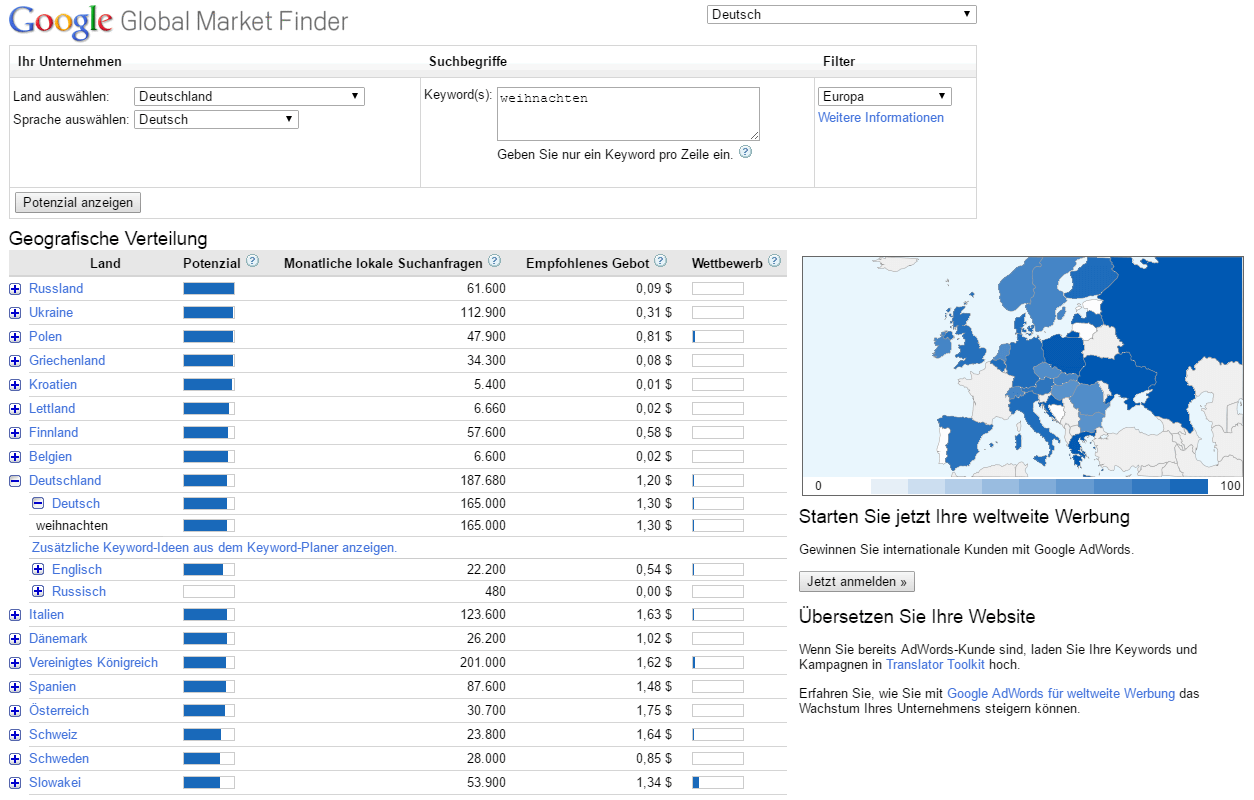Click the help icon next to Potenzial header
1254x800 pixels.
click(252, 261)
